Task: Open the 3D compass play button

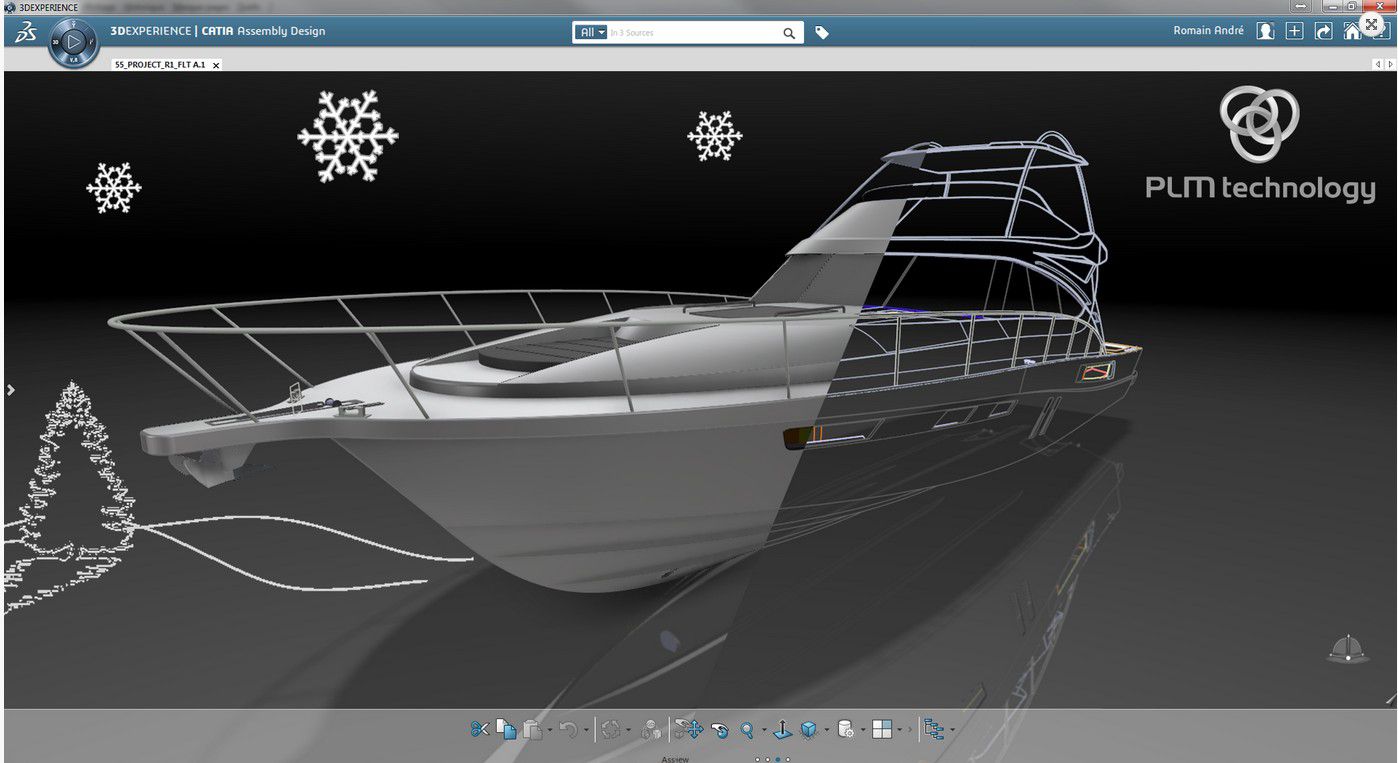Action: [74, 43]
